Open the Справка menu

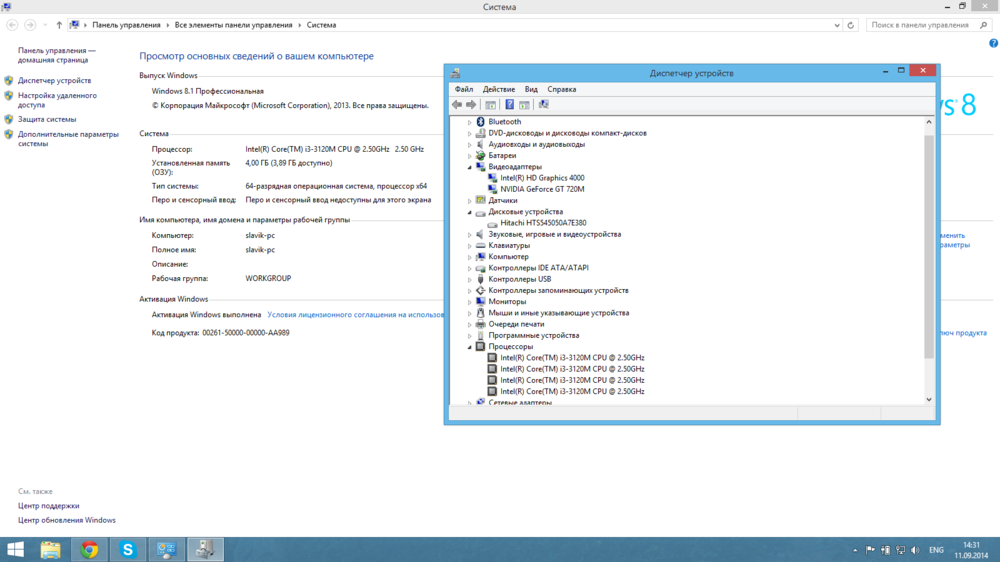[x=561, y=89]
